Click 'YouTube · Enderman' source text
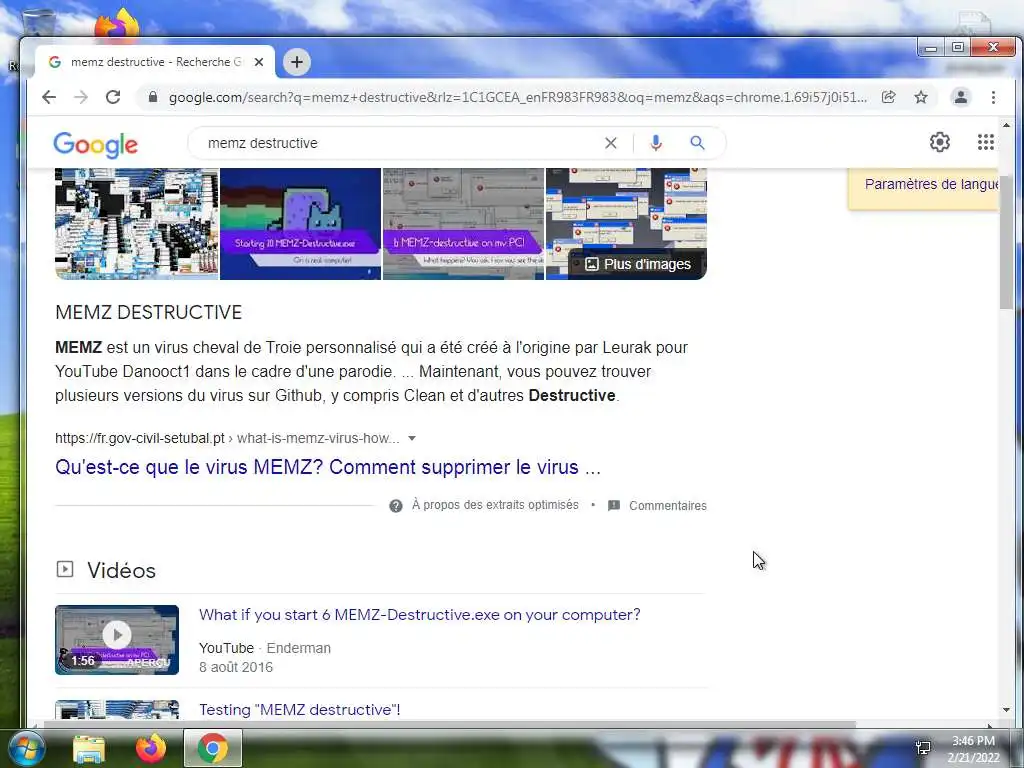The width and height of the screenshot is (1024, 768). click(264, 648)
